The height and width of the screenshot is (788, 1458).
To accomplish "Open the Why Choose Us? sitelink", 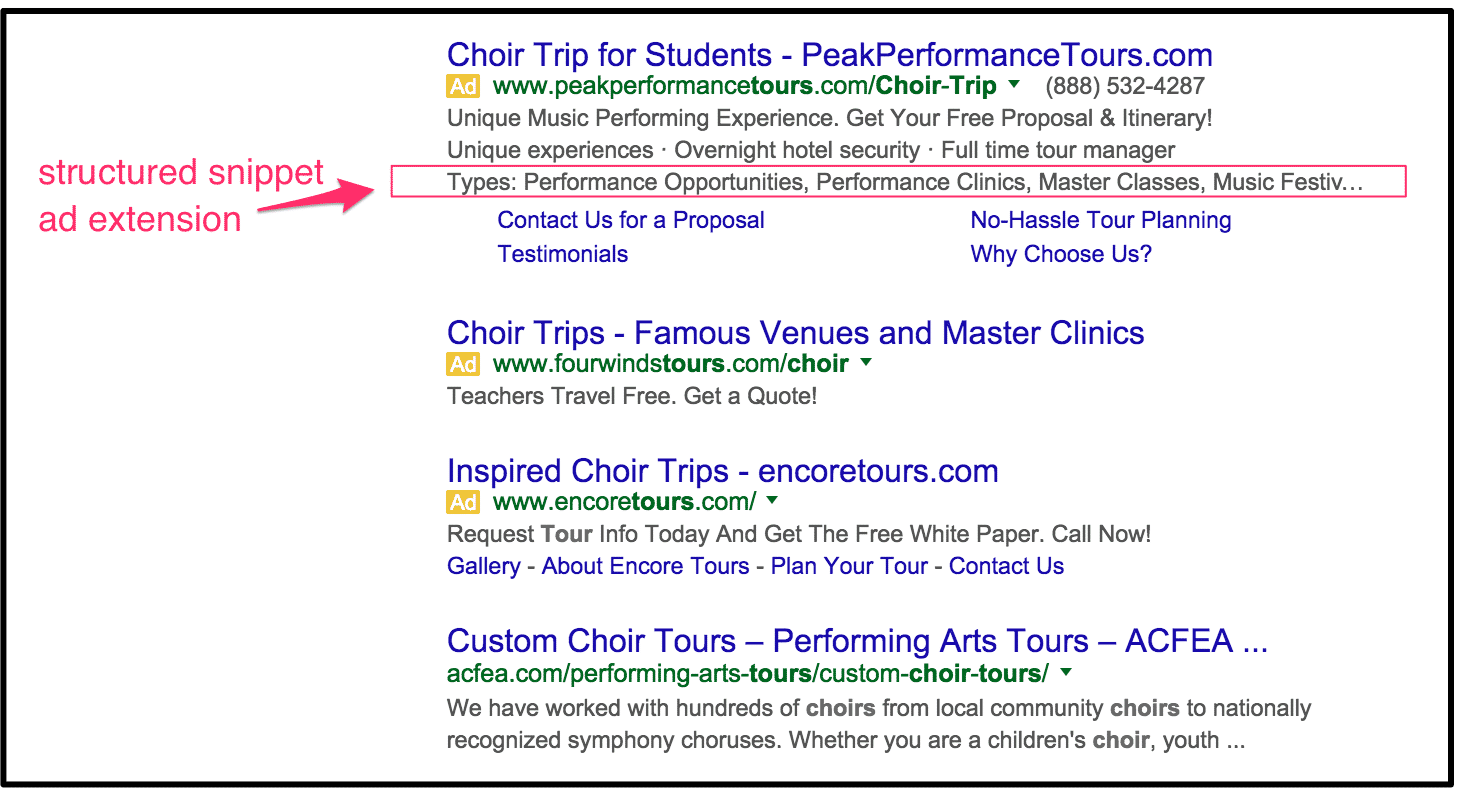I will click(x=1061, y=254).
